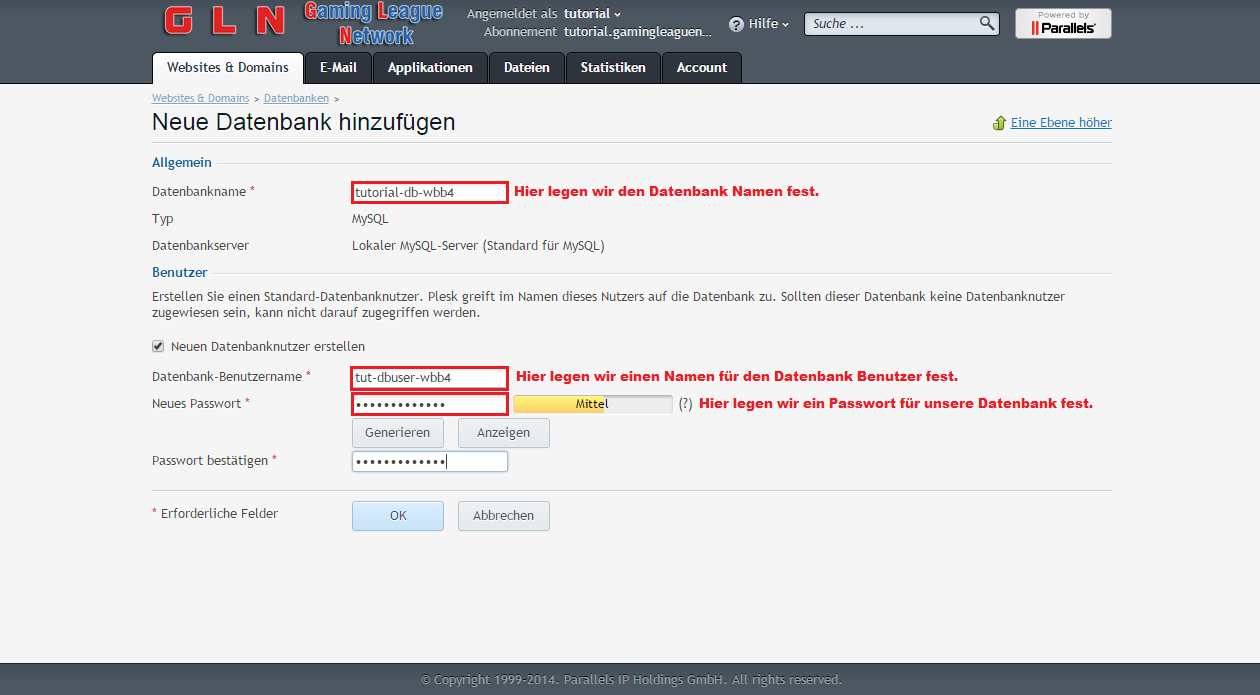The height and width of the screenshot is (695, 1260).
Task: Uncheck Neuen Datenbanknutzer erstellen checkbox
Action: click(157, 346)
